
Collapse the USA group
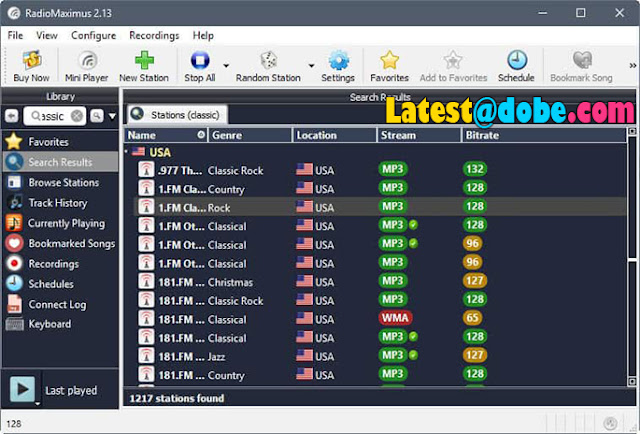coord(127,152)
